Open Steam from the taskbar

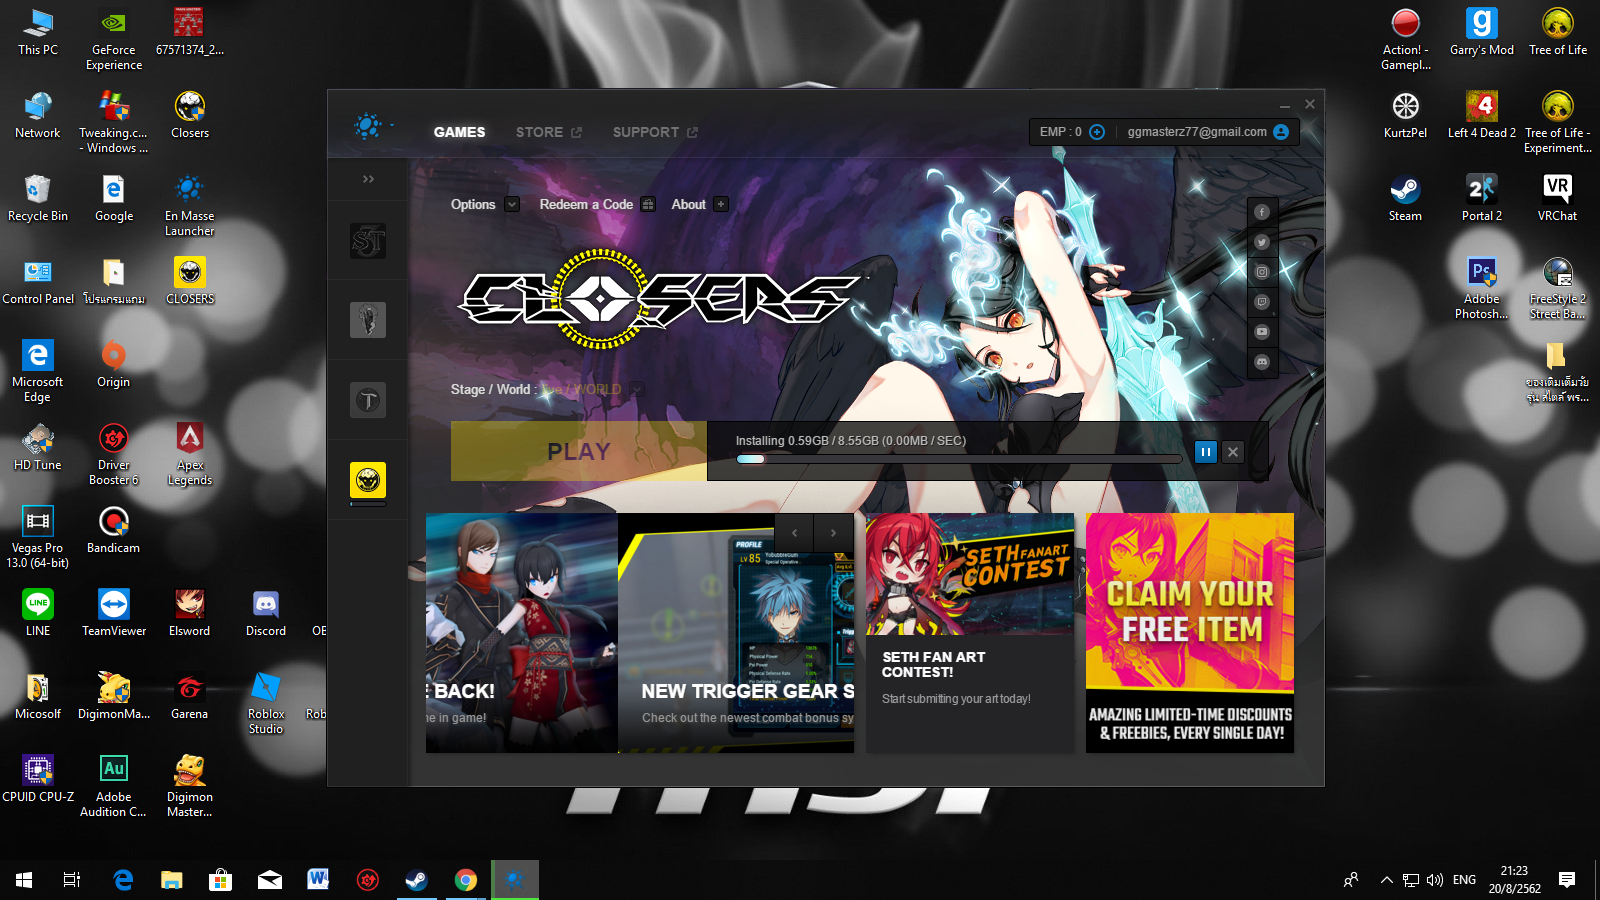[416, 880]
